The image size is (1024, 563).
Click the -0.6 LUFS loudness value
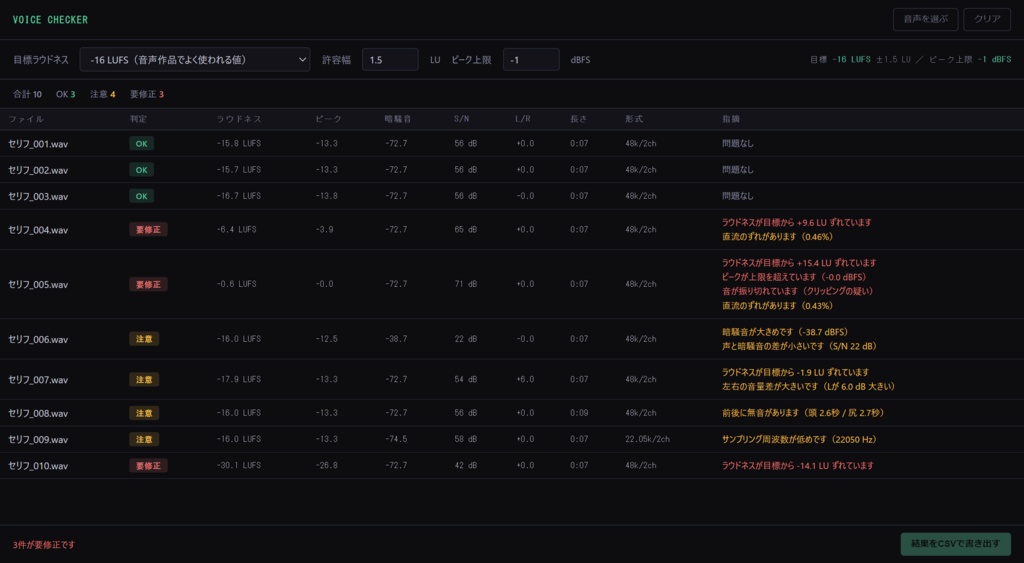pyautogui.click(x=236, y=284)
